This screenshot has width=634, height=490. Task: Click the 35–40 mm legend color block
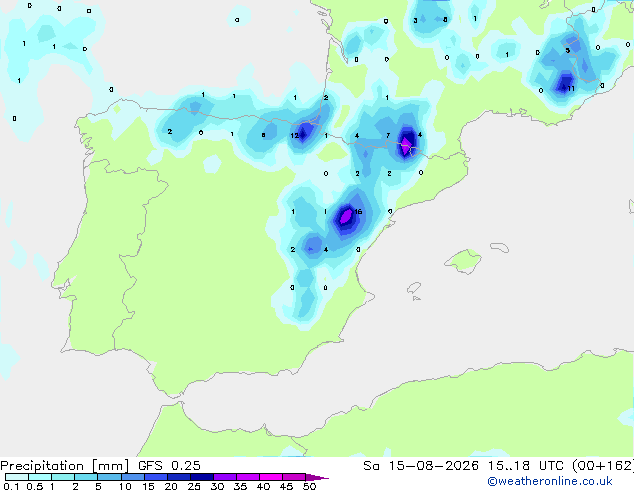(247, 477)
